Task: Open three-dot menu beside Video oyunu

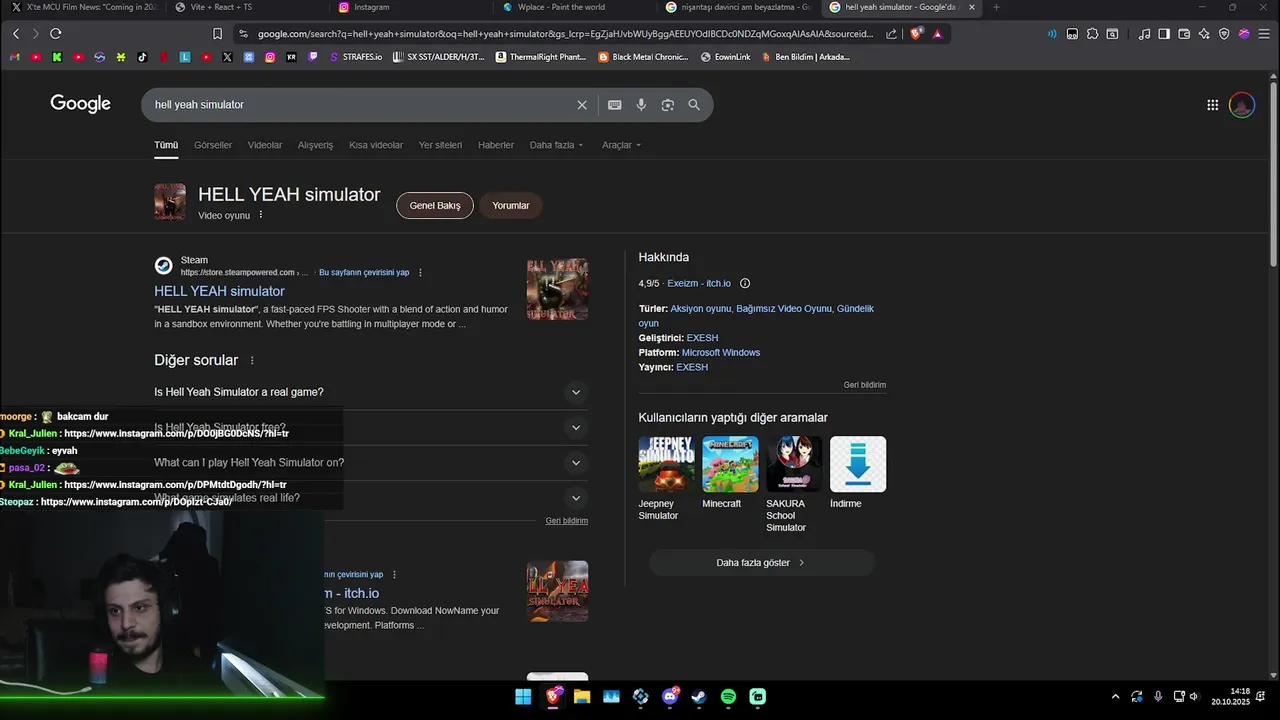Action: (261, 215)
